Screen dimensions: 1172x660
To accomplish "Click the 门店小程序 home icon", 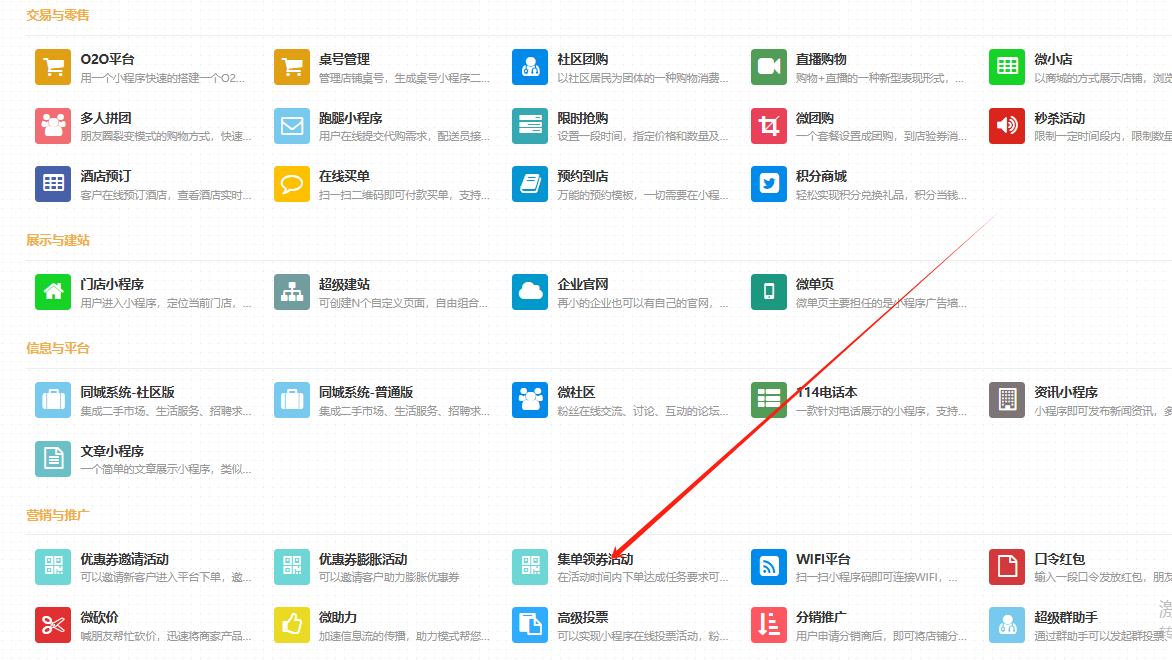I will [53, 292].
